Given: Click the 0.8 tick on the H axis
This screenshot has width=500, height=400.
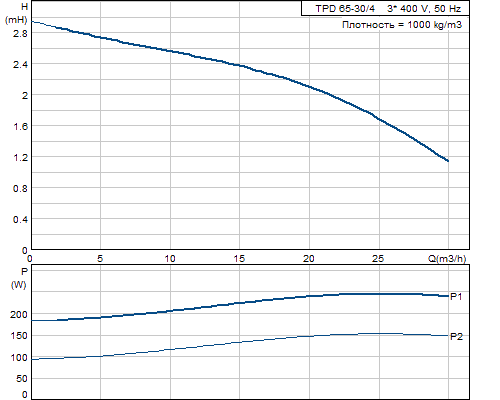Looking at the screenshot, I should point(20,188).
